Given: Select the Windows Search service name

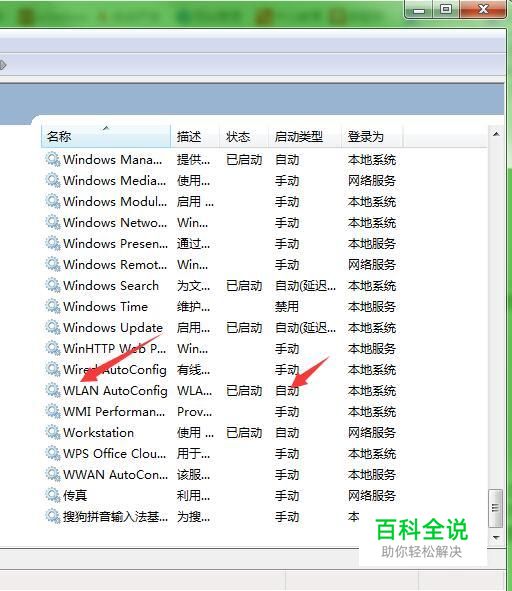Looking at the screenshot, I should [111, 286].
